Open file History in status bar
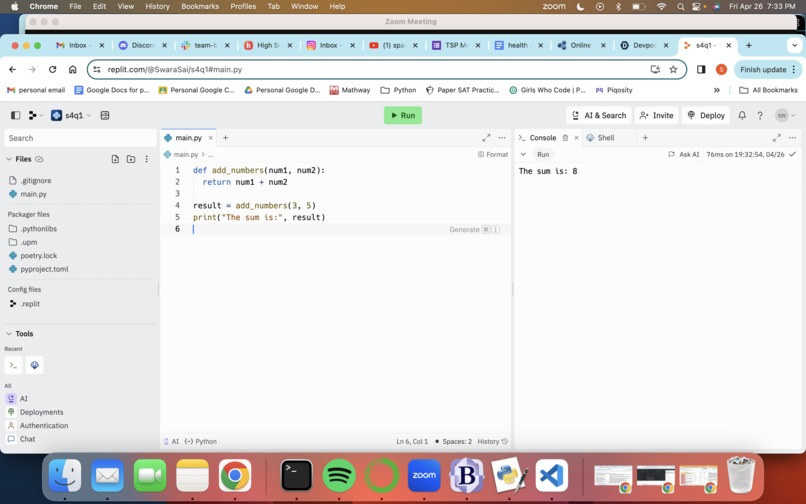 [x=492, y=441]
